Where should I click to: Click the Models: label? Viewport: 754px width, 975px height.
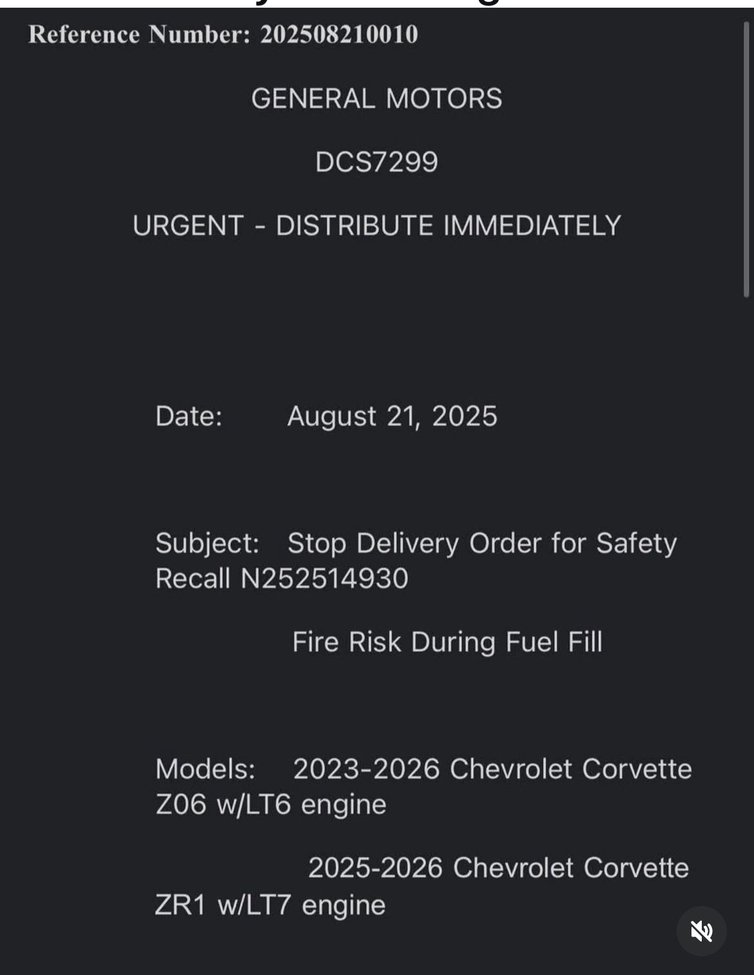[205, 769]
